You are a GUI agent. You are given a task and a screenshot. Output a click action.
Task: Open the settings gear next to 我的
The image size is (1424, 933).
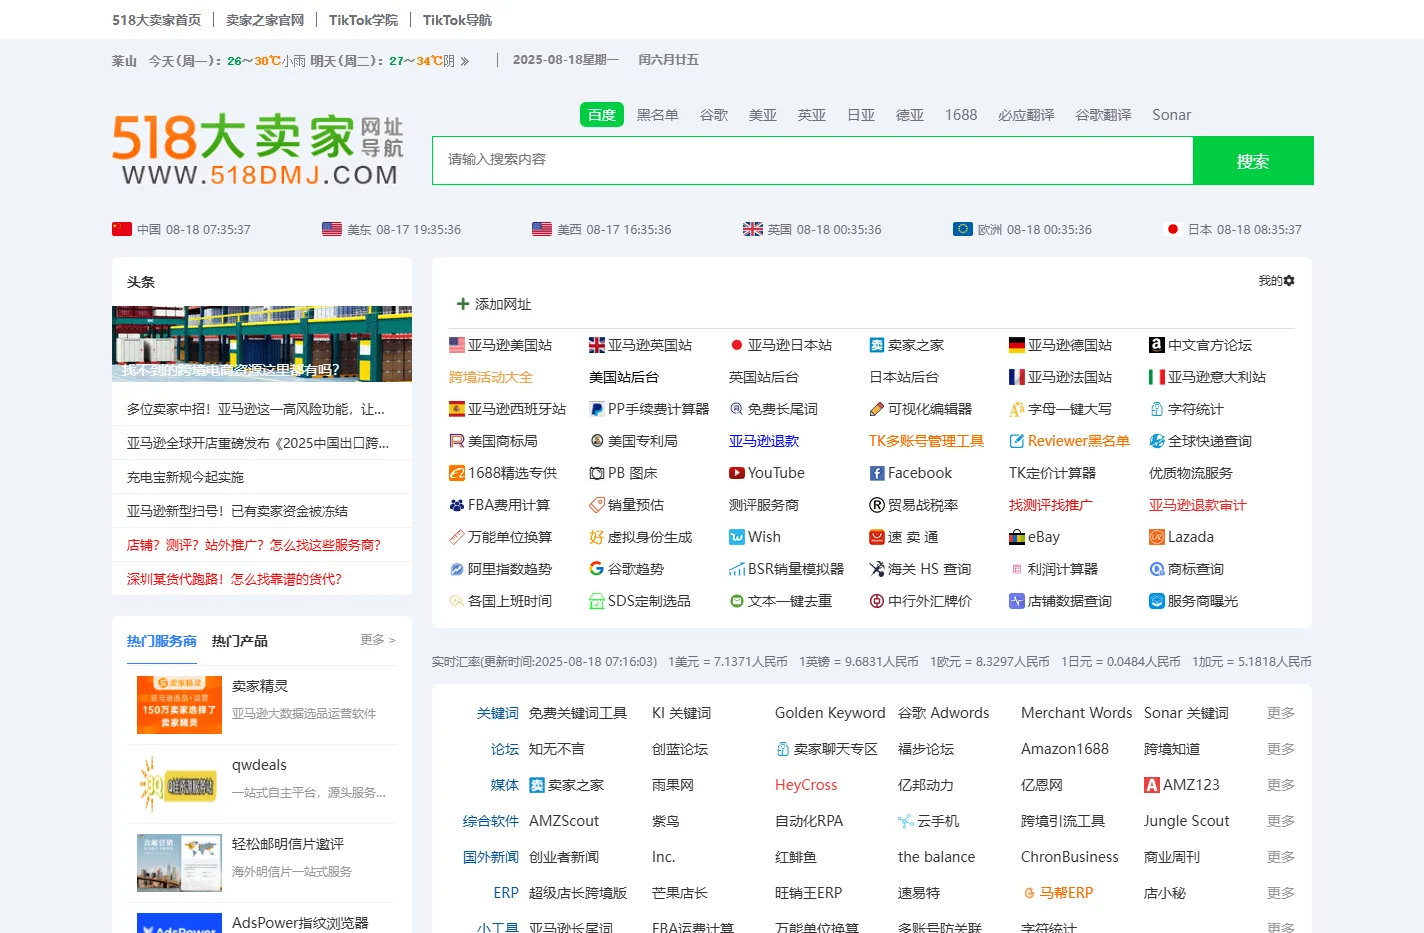[1289, 281]
